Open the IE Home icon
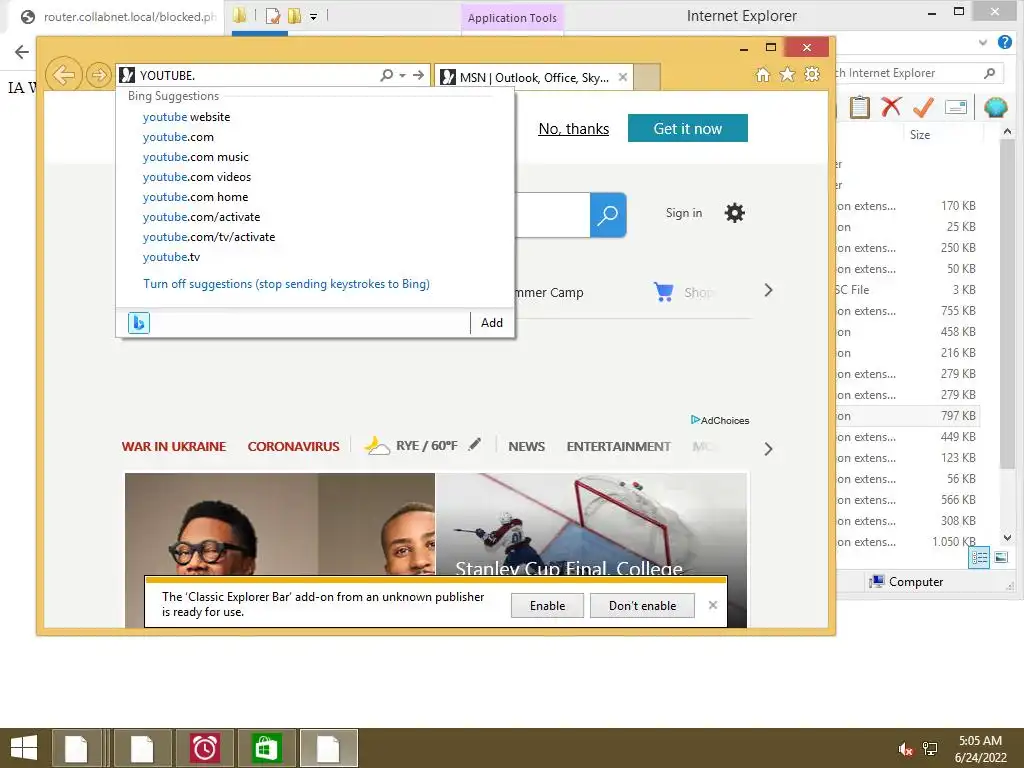 [763, 74]
